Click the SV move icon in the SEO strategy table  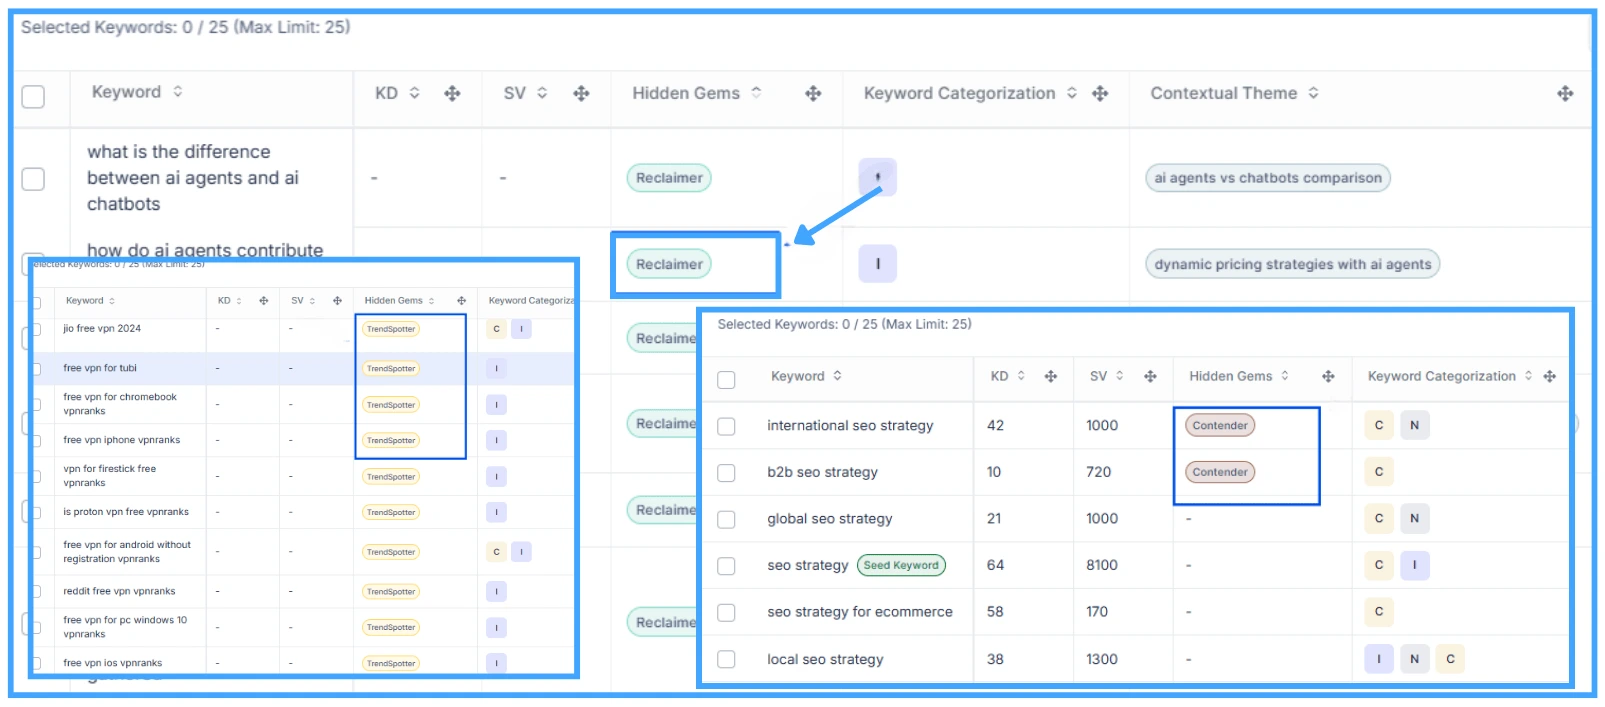(1150, 376)
